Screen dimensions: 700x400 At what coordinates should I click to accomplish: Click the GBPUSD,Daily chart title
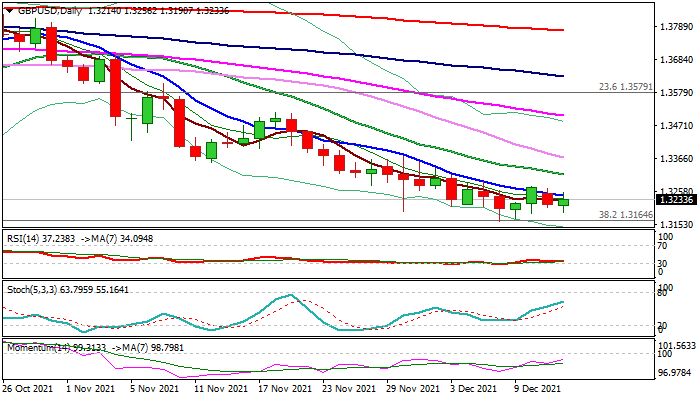42,8
